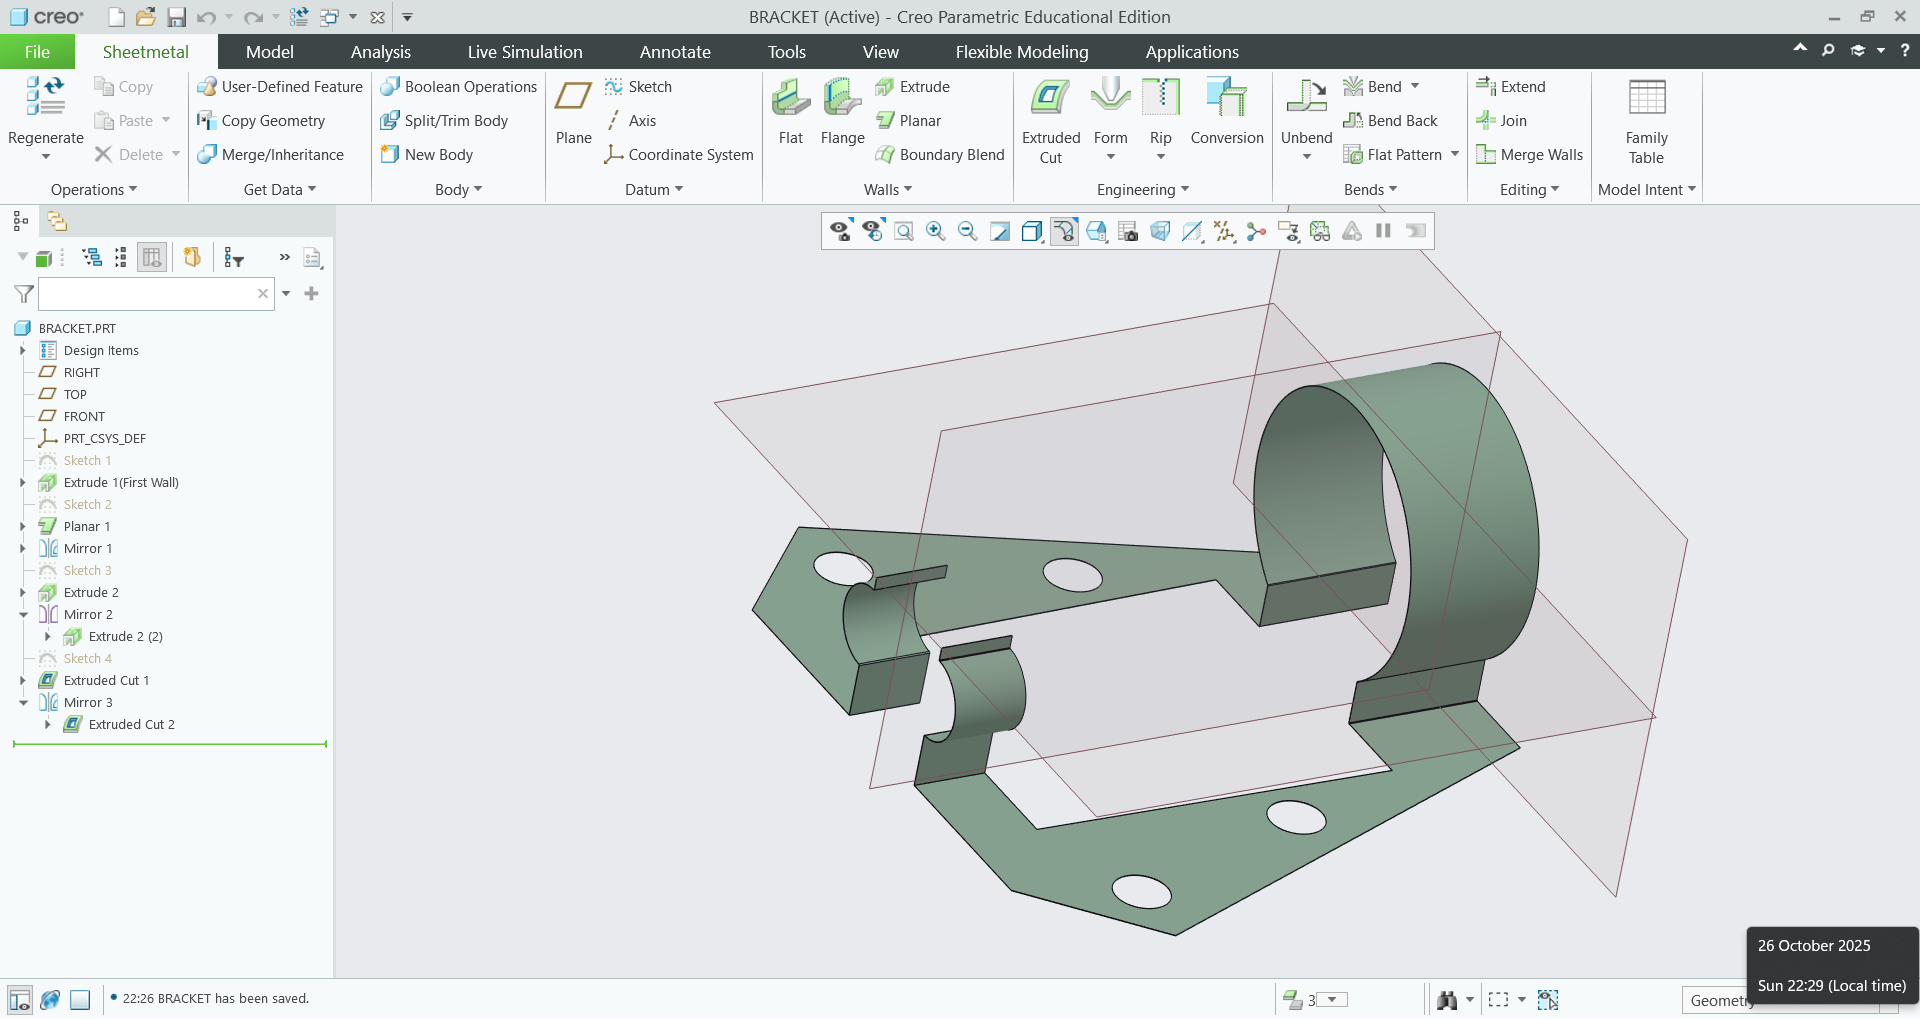This screenshot has height=1020, width=1920.
Task: Toggle the web browser pane
Action: [x=50, y=999]
